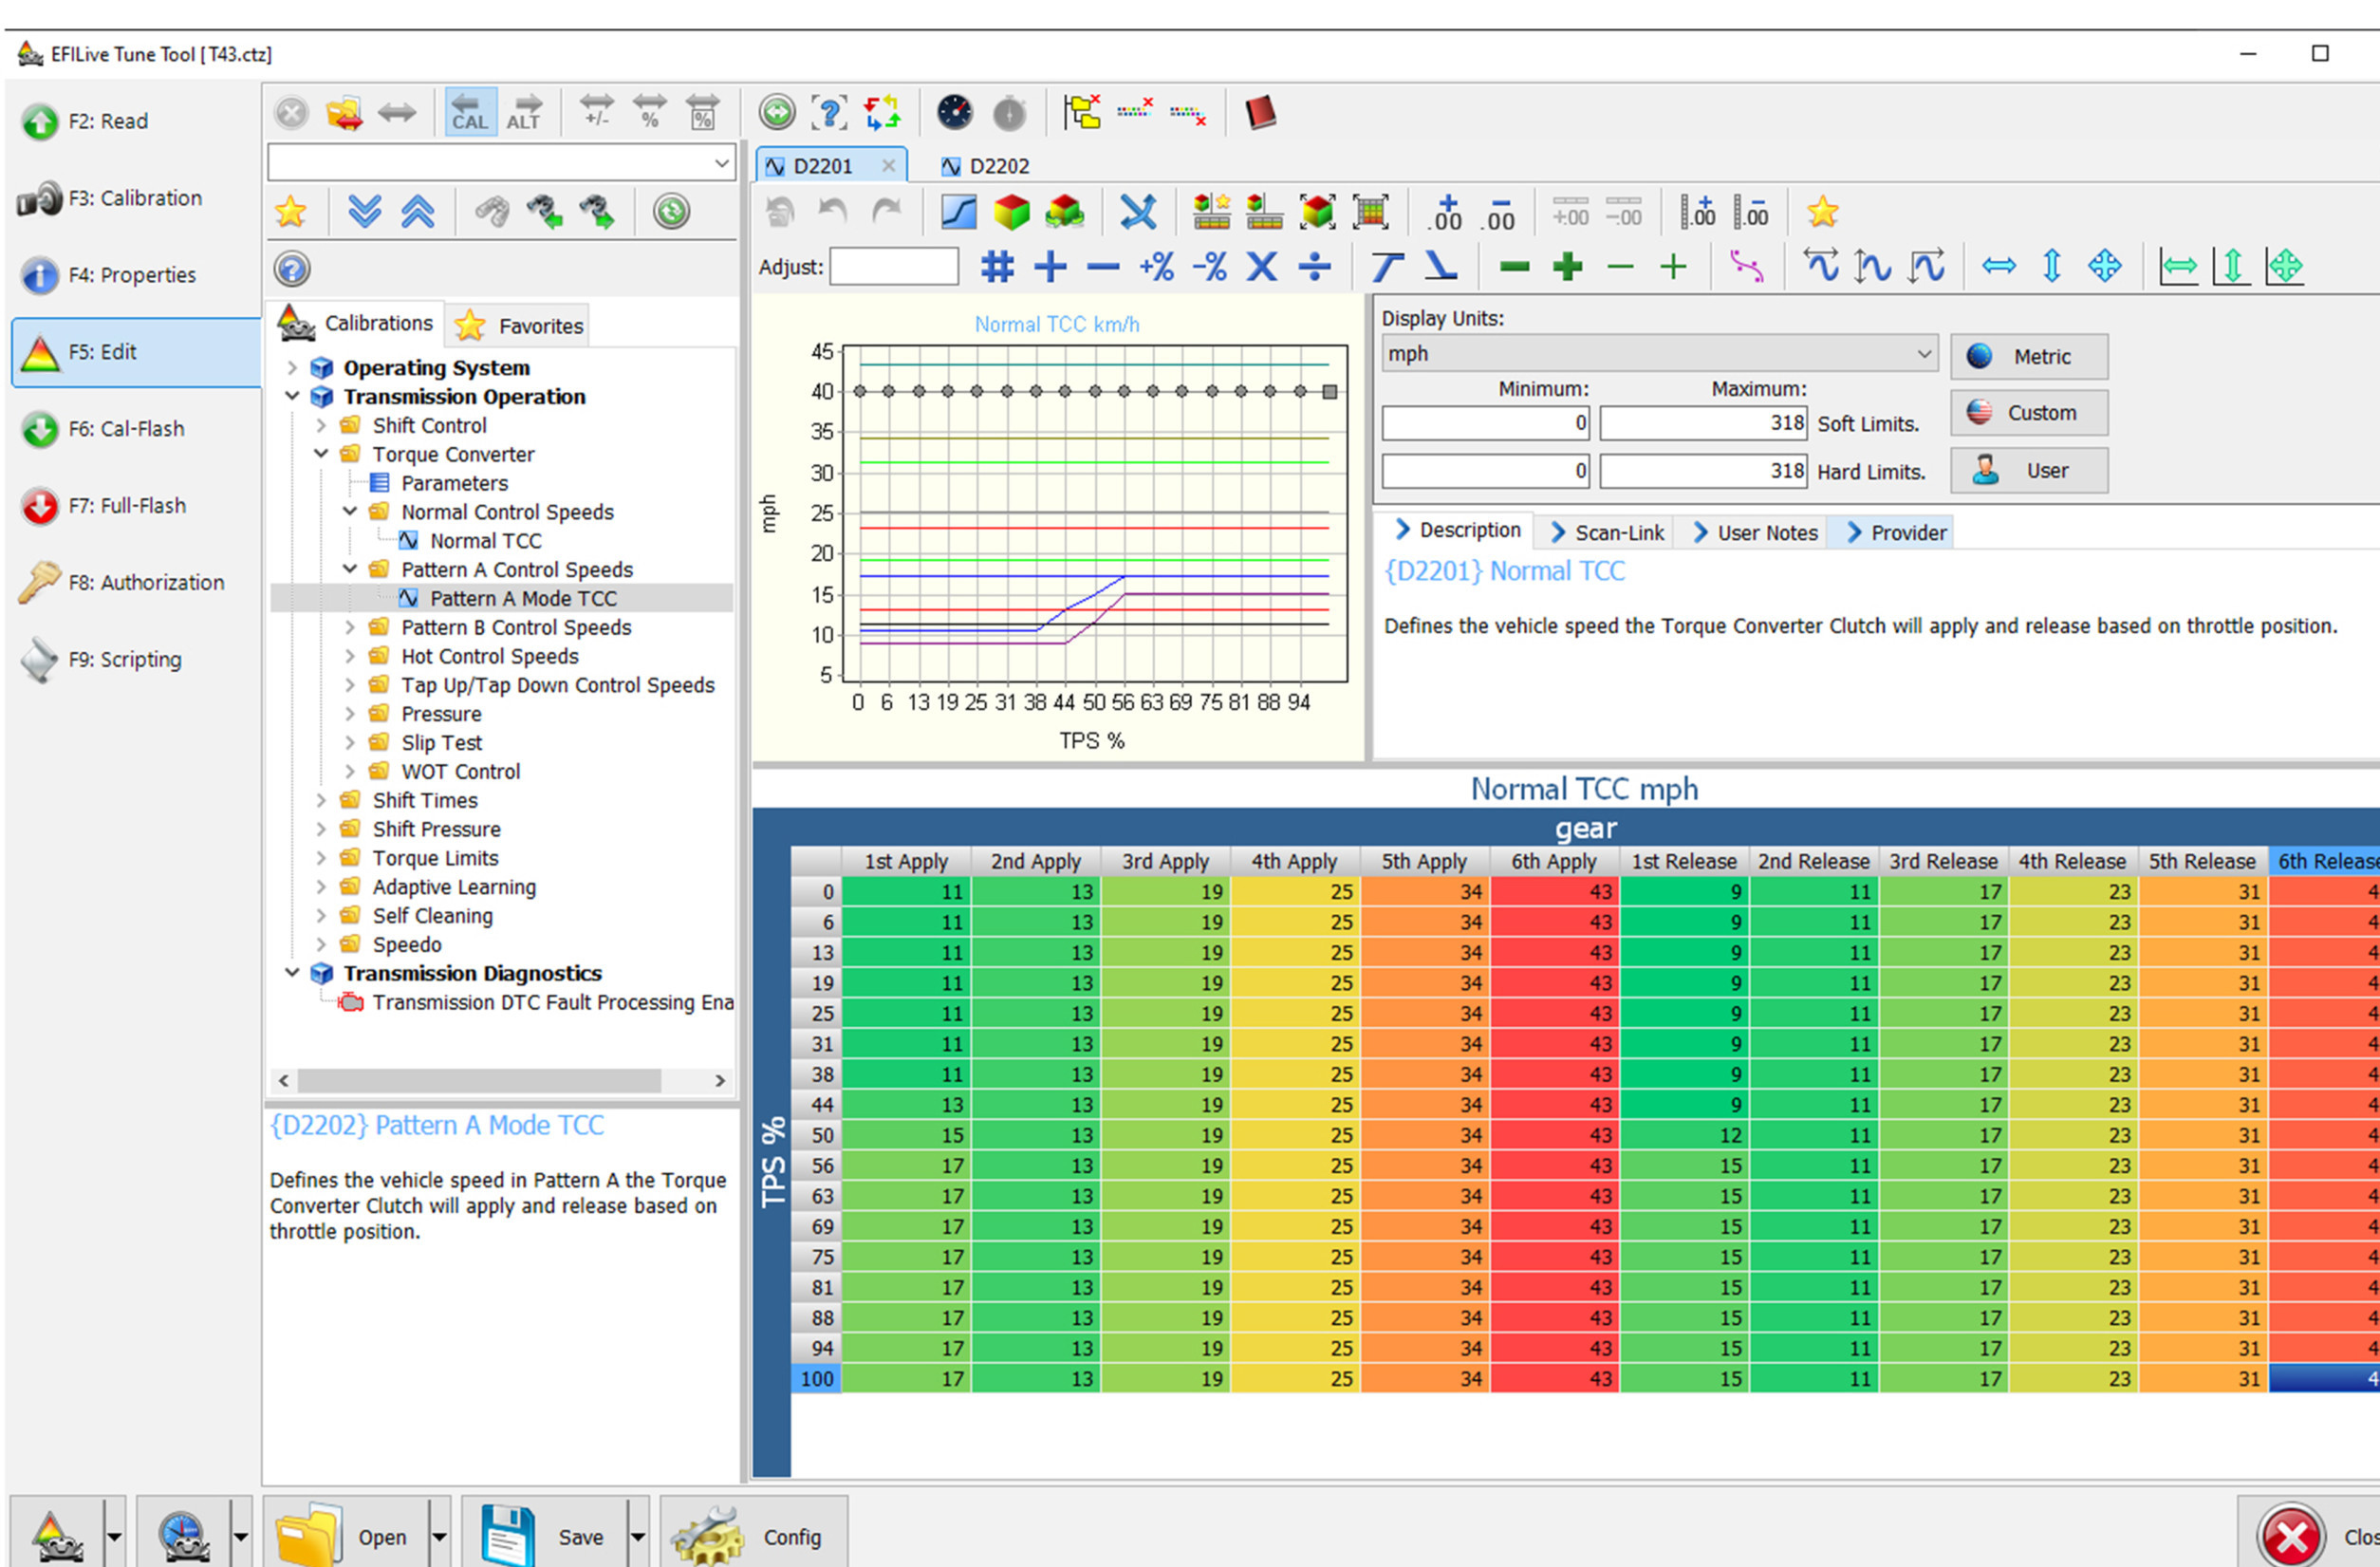This screenshot has width=2380, height=1567.
Task: Click the Save button
Action: tap(545, 1536)
